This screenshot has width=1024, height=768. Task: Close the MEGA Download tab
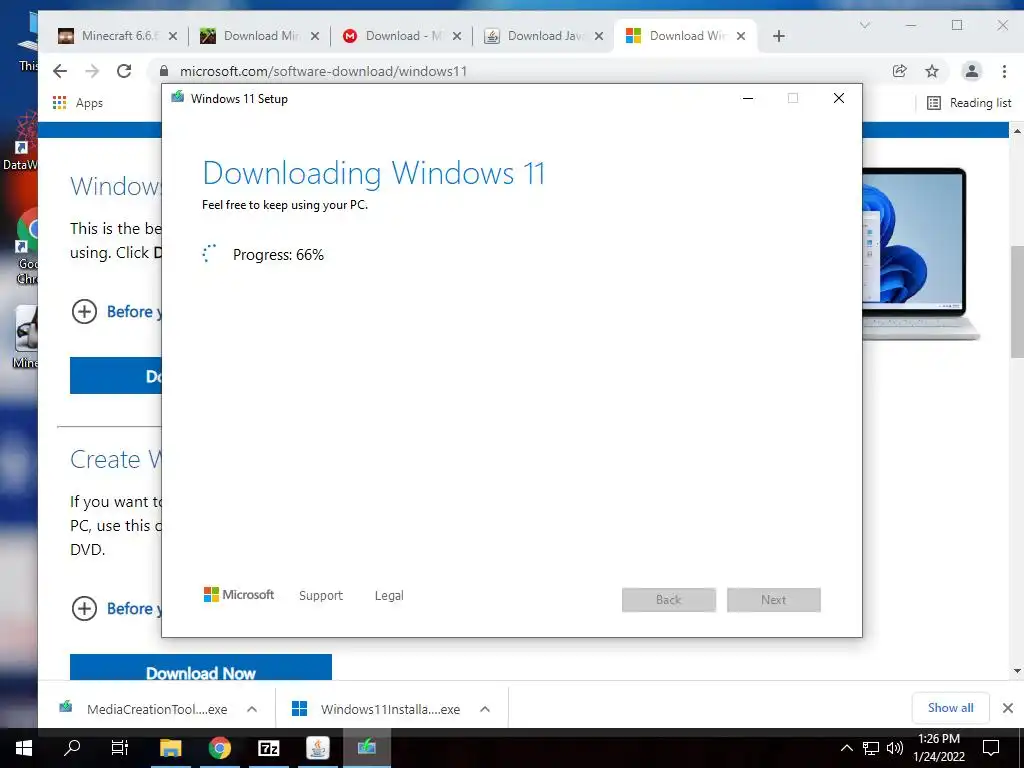[457, 36]
